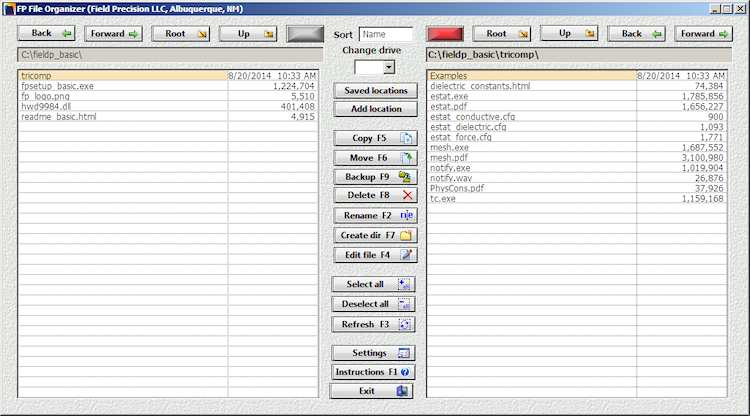Click the Add location button
750x416 pixels.
pos(373,108)
